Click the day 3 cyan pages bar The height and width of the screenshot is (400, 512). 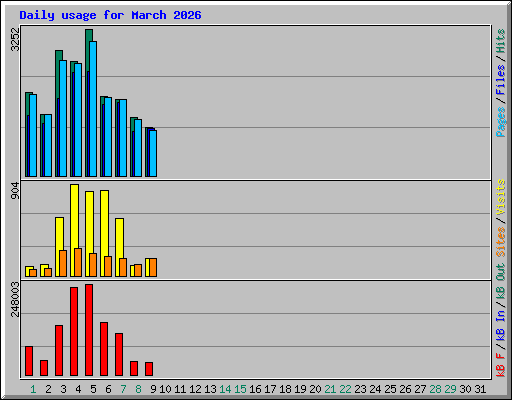pos(63,118)
